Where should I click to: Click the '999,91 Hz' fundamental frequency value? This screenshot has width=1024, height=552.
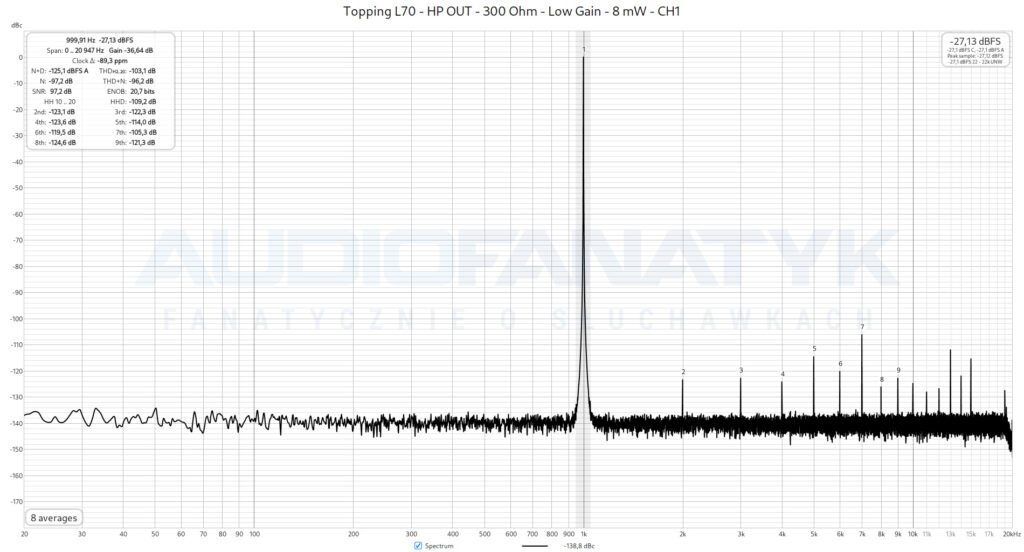(x=80, y=40)
